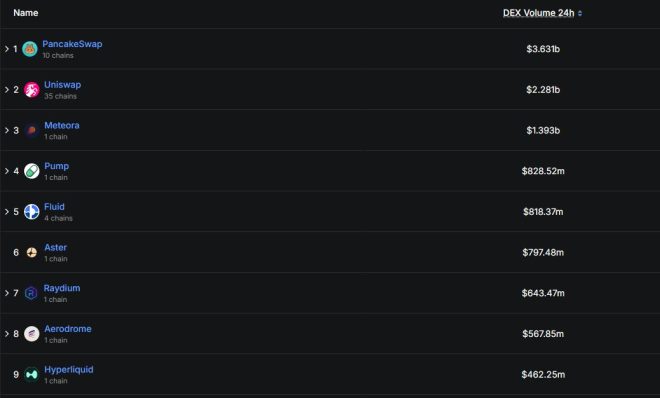Click the blue Fluid logo icon
The width and height of the screenshot is (660, 398).
pyautogui.click(x=32, y=212)
